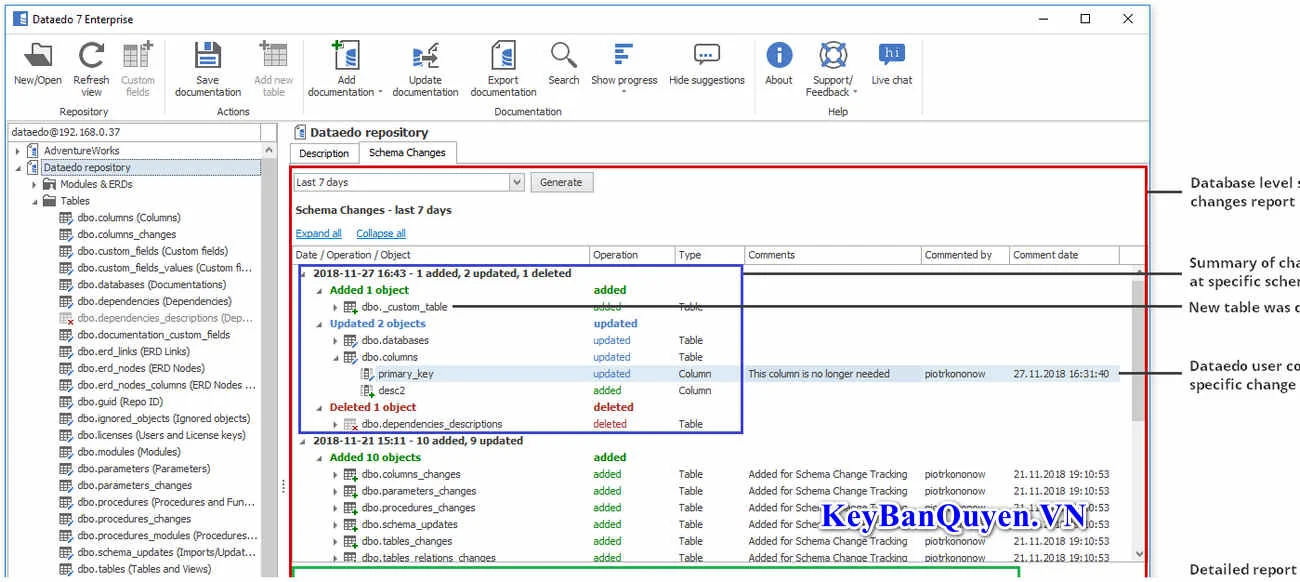Image resolution: width=1300 pixels, height=582 pixels.
Task: Collapse Updated 2 objects group
Action: coord(319,324)
